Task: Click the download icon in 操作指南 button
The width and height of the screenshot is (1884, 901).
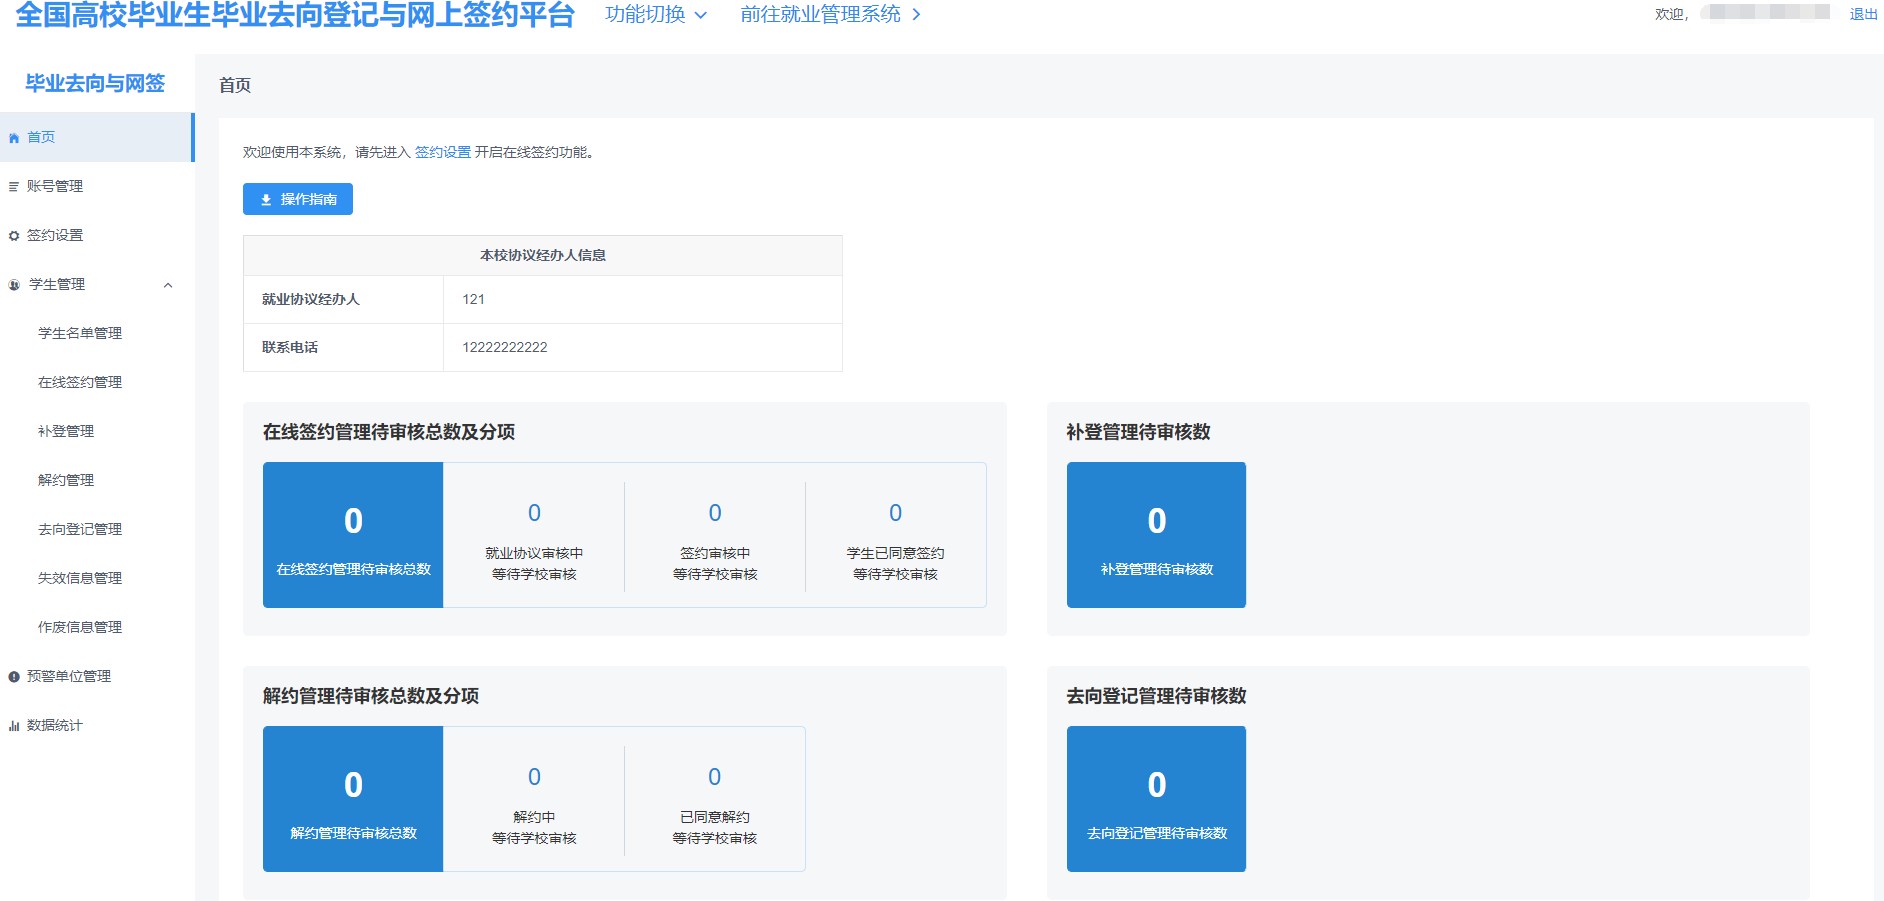Action: pos(266,200)
